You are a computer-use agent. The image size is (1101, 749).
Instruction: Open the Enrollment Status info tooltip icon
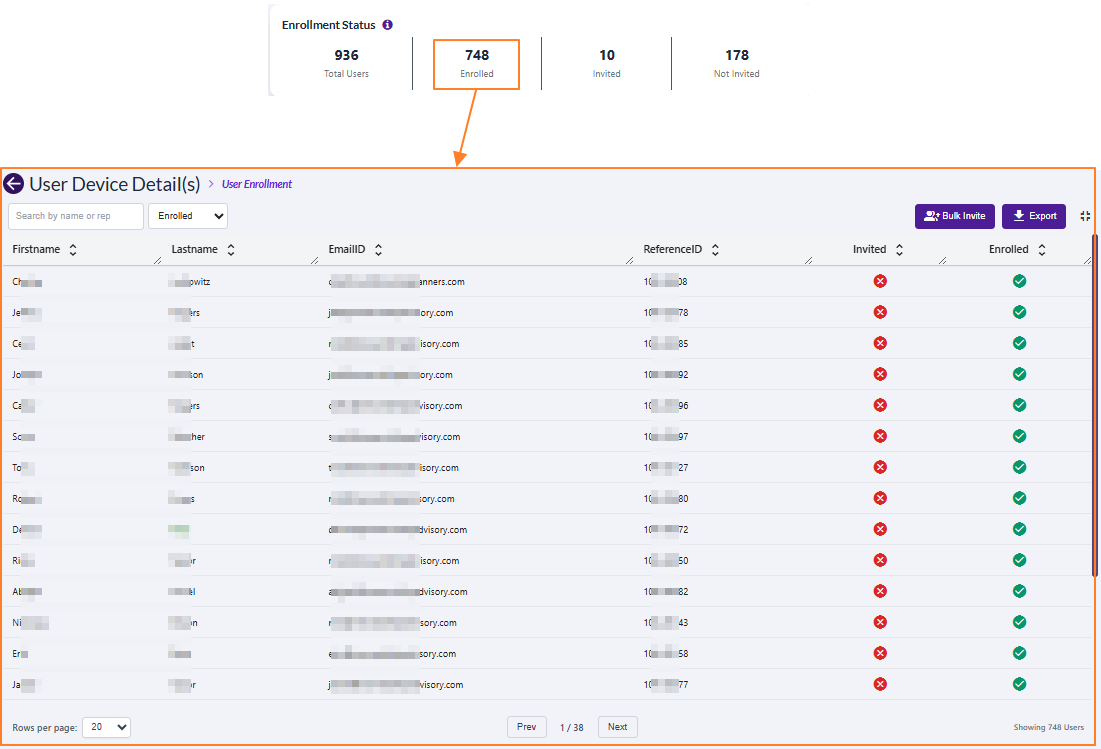(x=388, y=25)
